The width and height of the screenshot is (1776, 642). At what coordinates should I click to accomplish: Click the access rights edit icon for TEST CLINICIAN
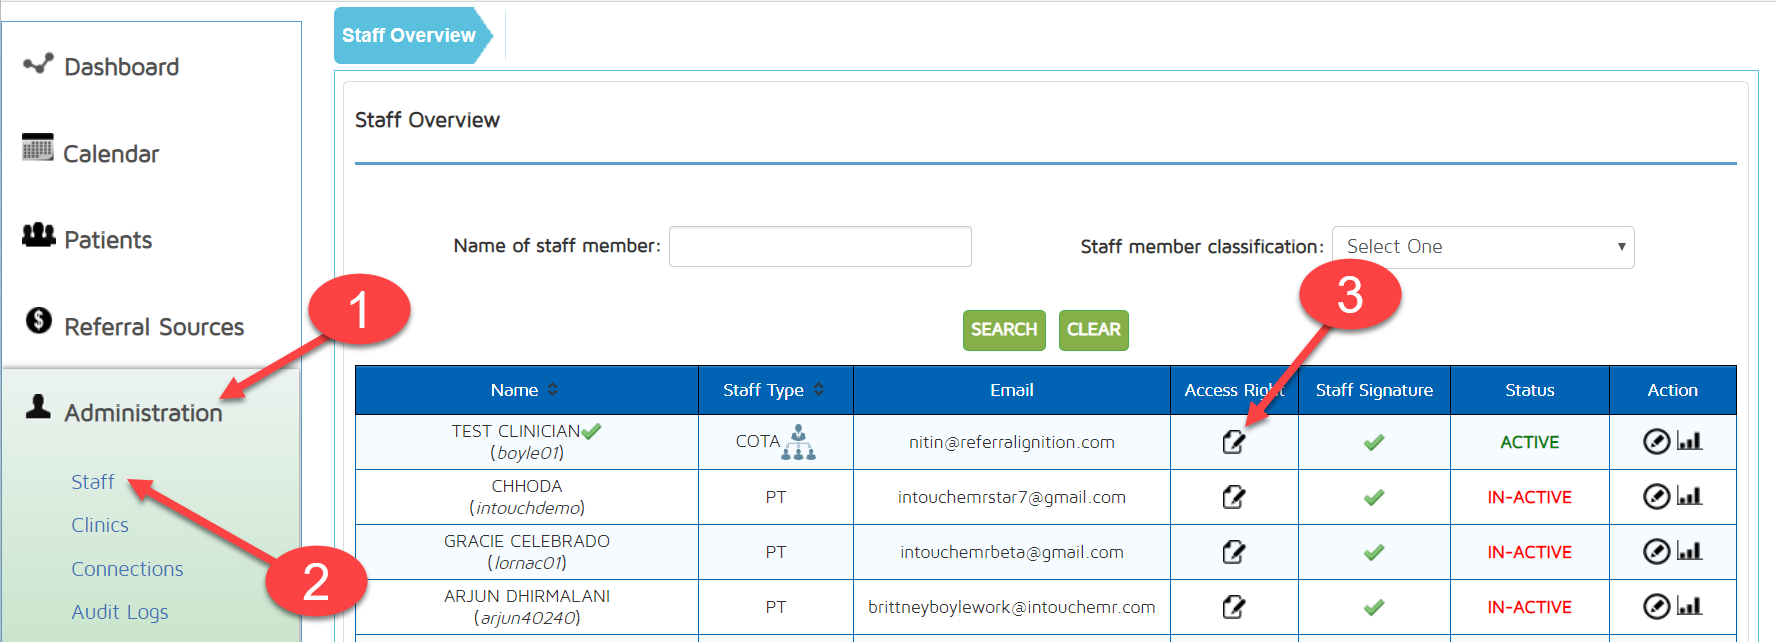point(1233,442)
